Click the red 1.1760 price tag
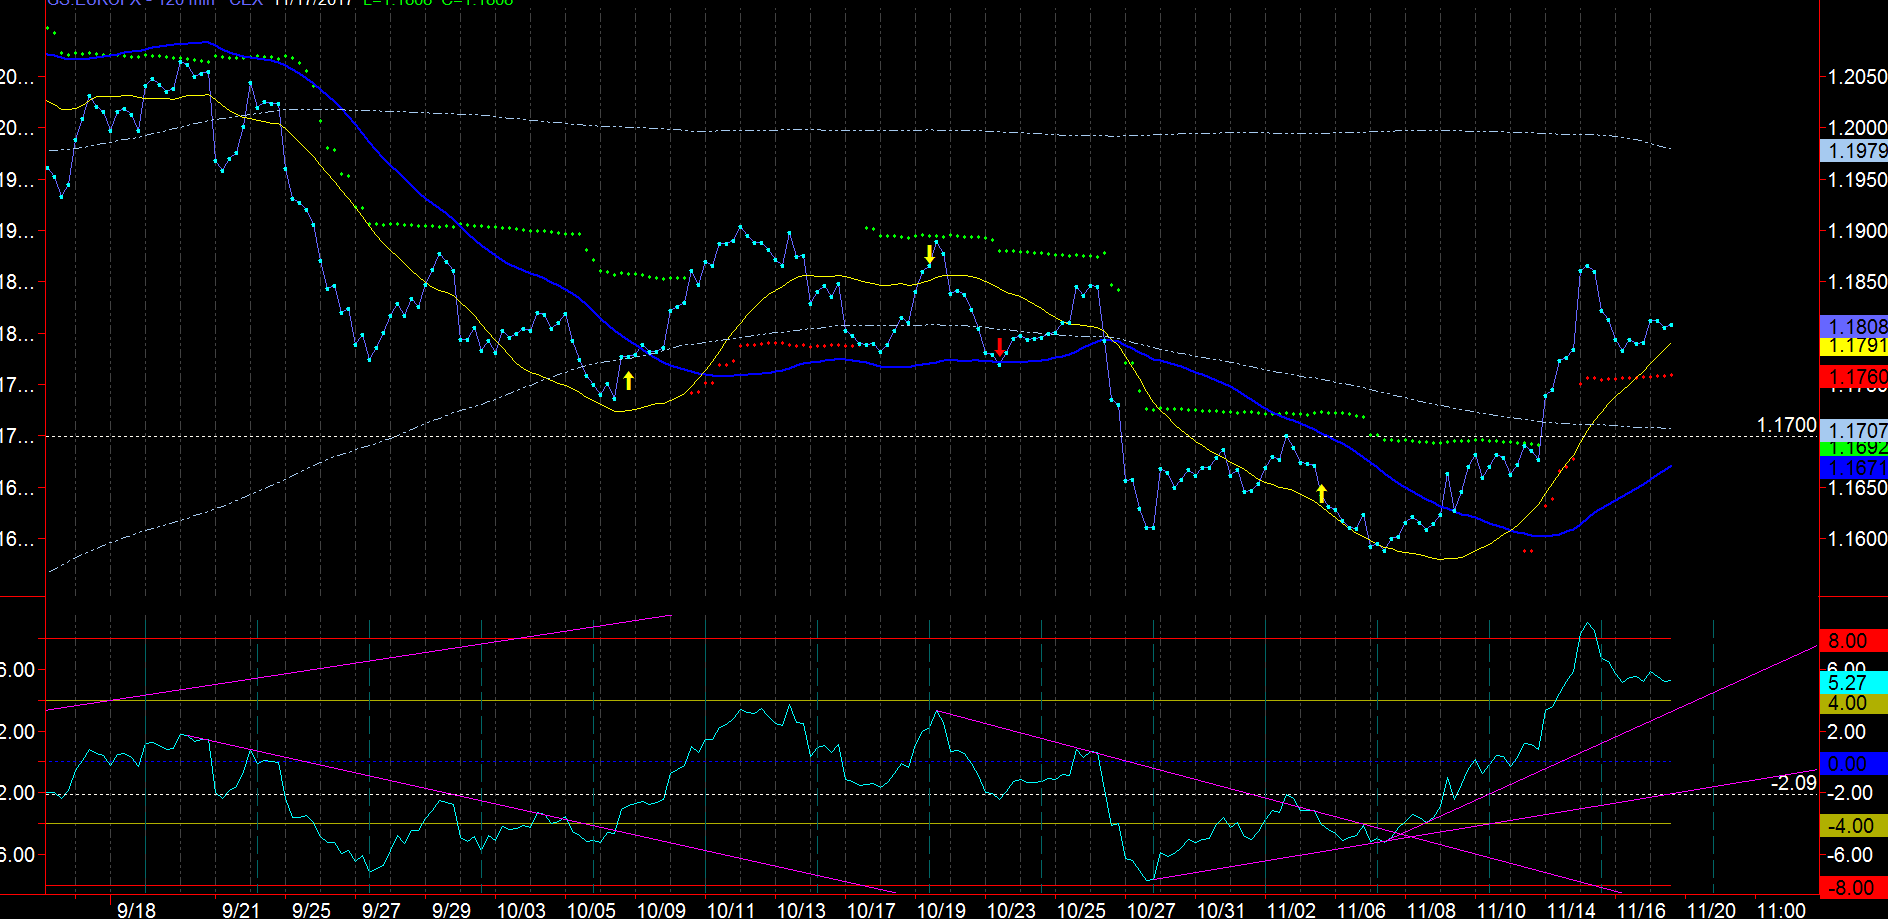This screenshot has width=1888, height=919. pos(1854,377)
